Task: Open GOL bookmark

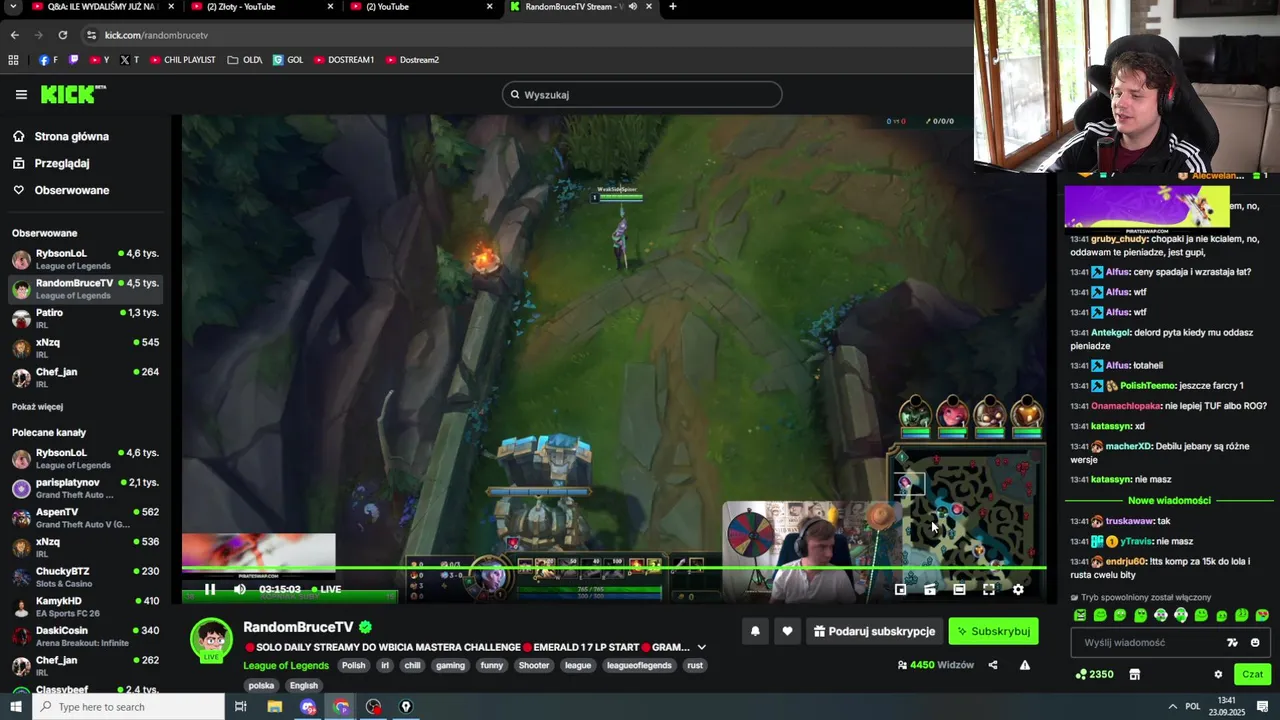Action: (288, 60)
